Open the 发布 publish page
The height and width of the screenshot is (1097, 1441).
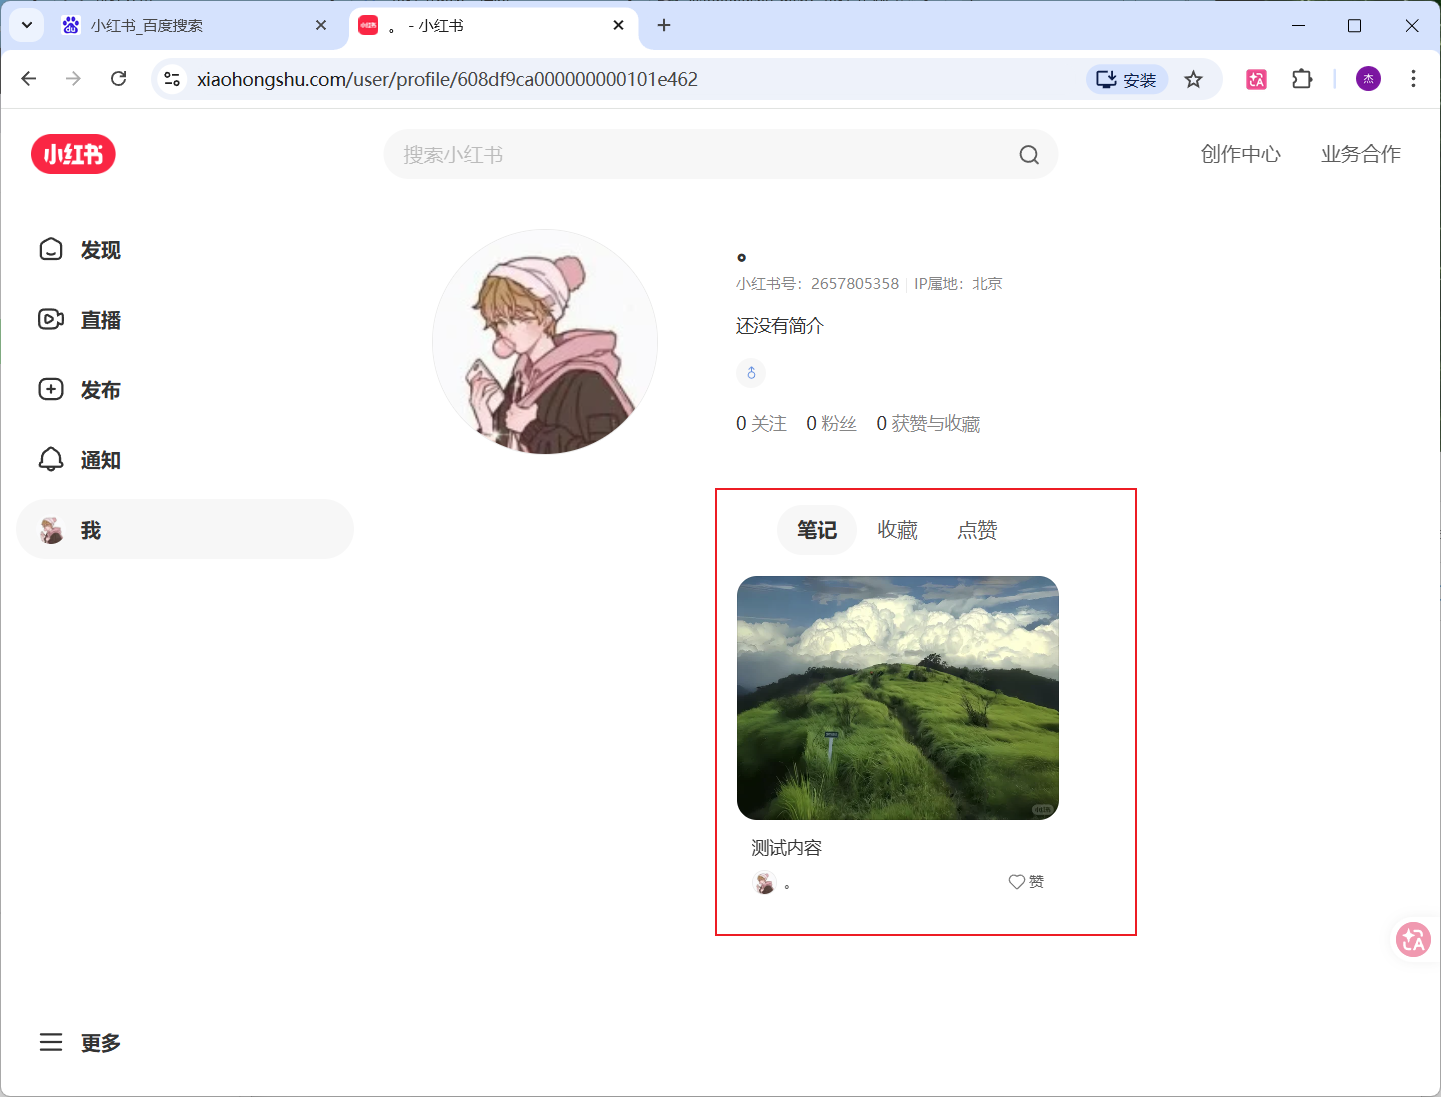80,390
